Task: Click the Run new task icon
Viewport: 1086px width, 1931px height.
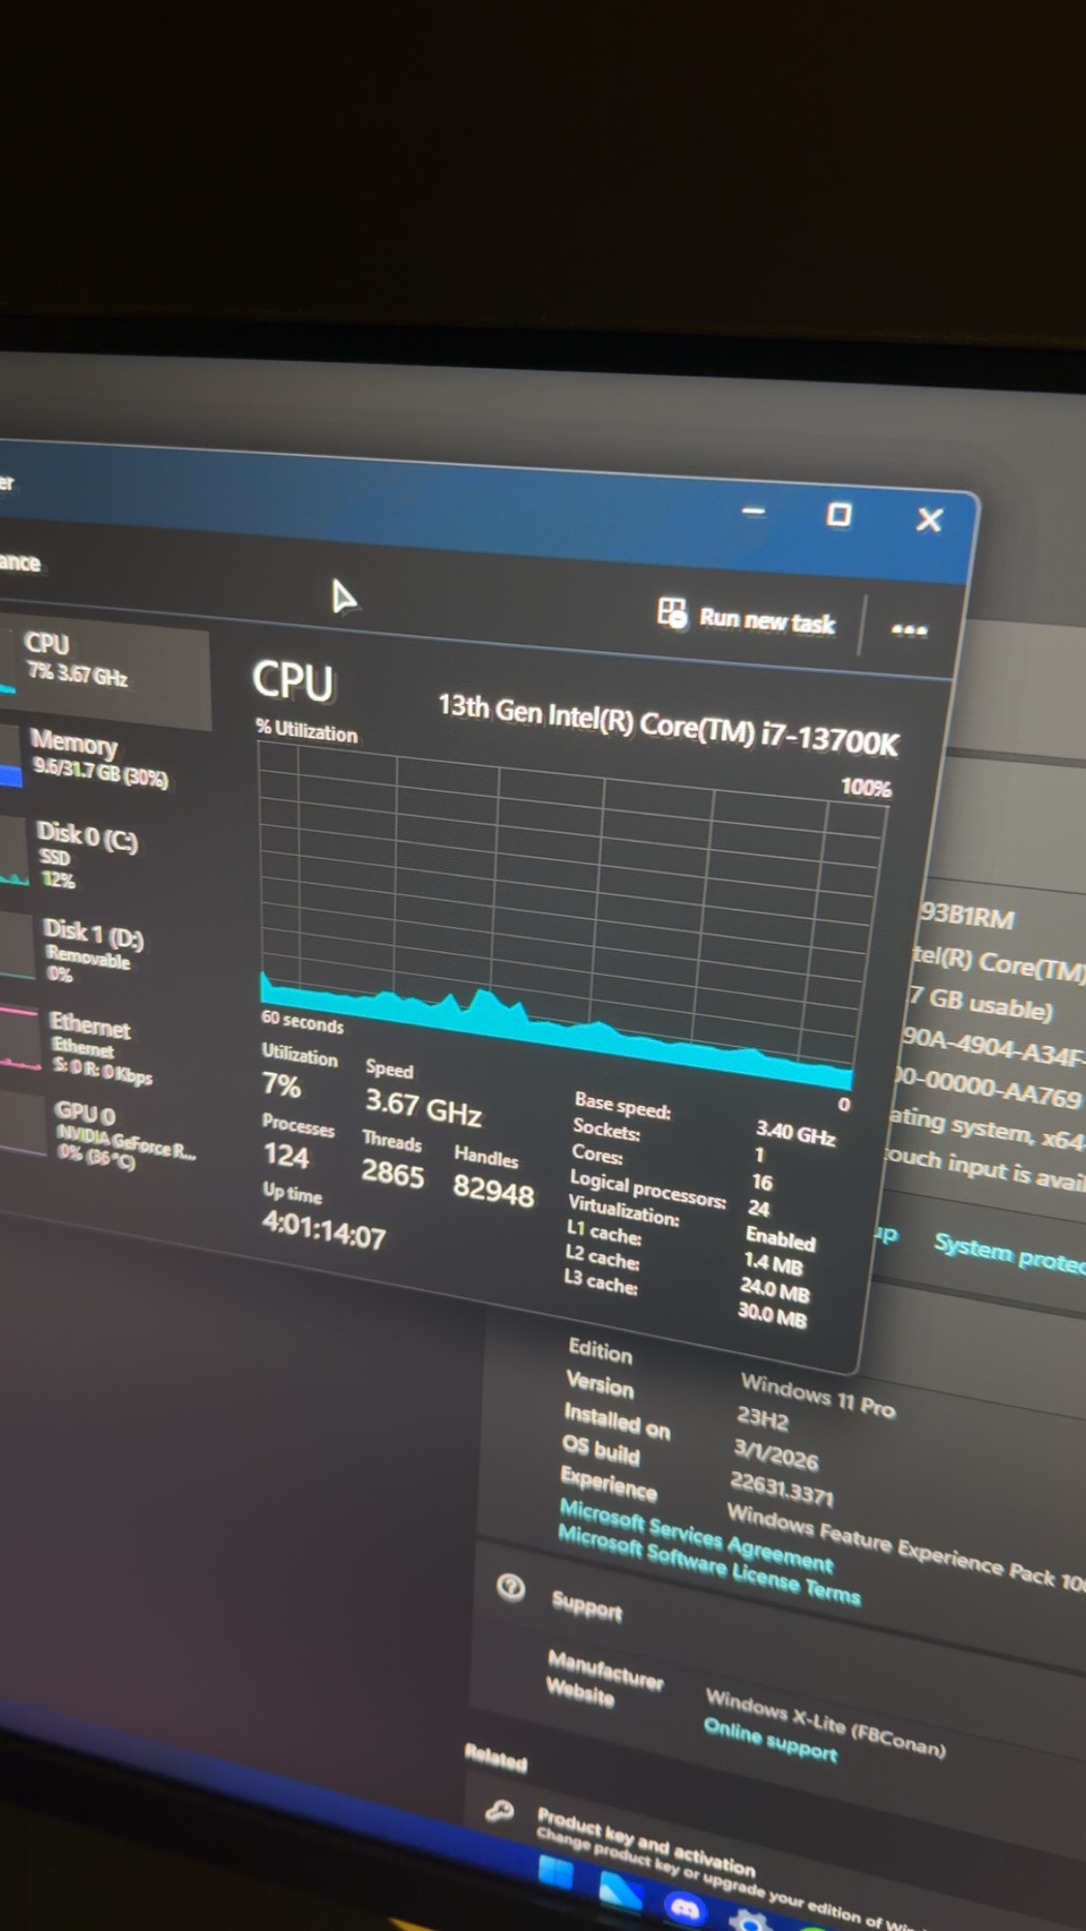Action: click(x=672, y=612)
